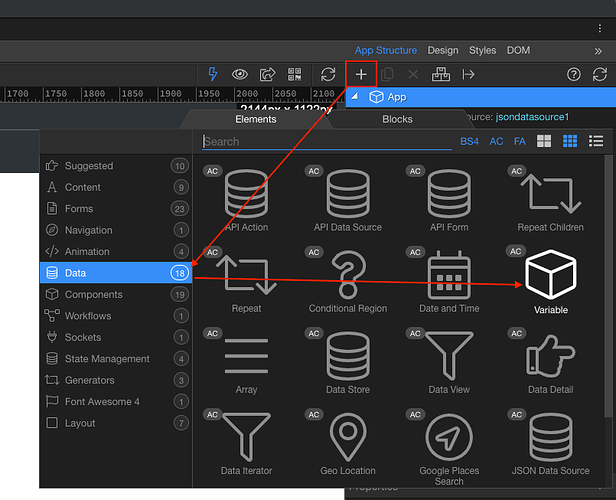Insert the Geo Location element
The height and width of the screenshot is (500, 616).
(348, 443)
